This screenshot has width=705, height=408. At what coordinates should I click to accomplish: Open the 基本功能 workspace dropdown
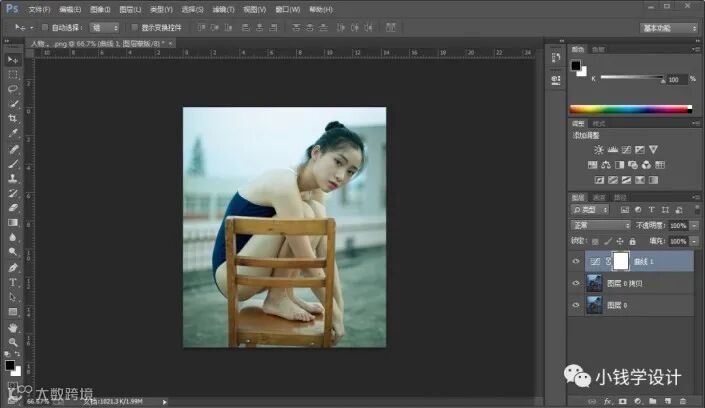(x=669, y=28)
